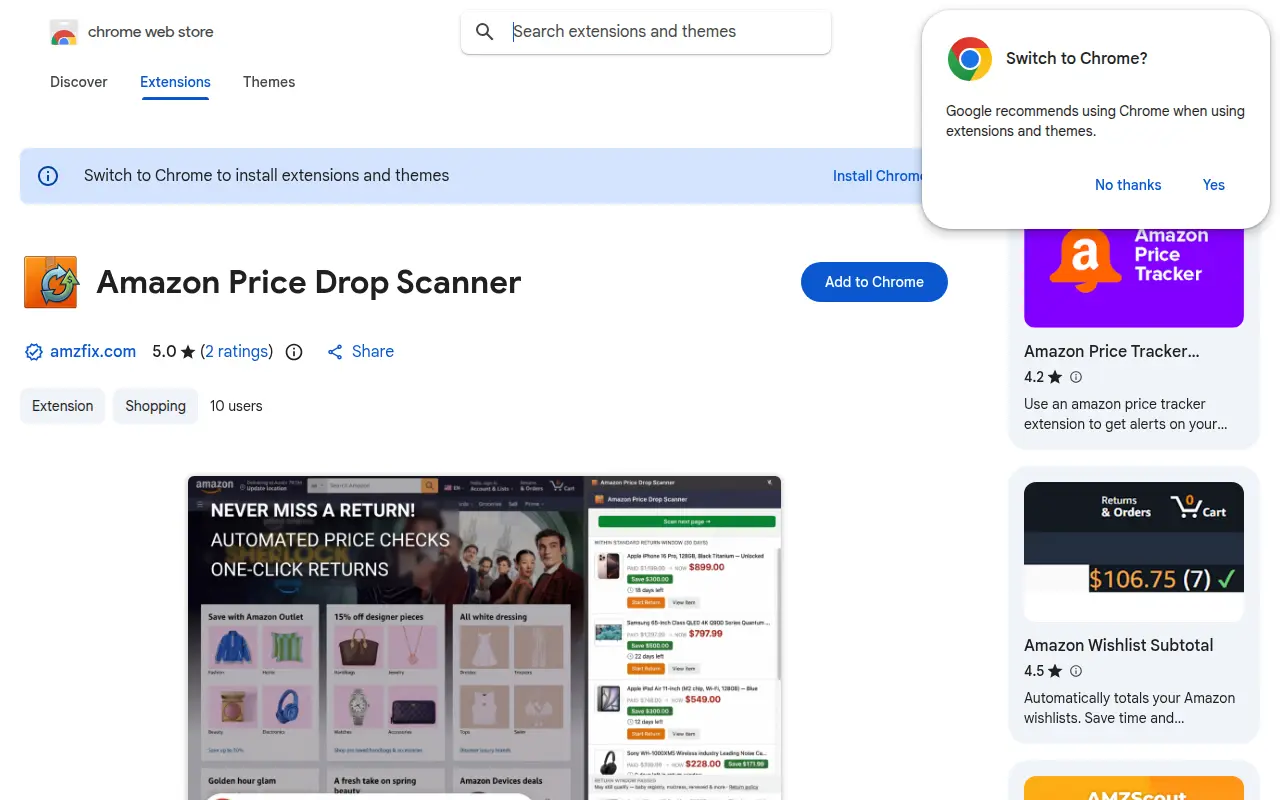1280x800 pixels.
Task: Open the 2 ratings link
Action: [x=237, y=352]
